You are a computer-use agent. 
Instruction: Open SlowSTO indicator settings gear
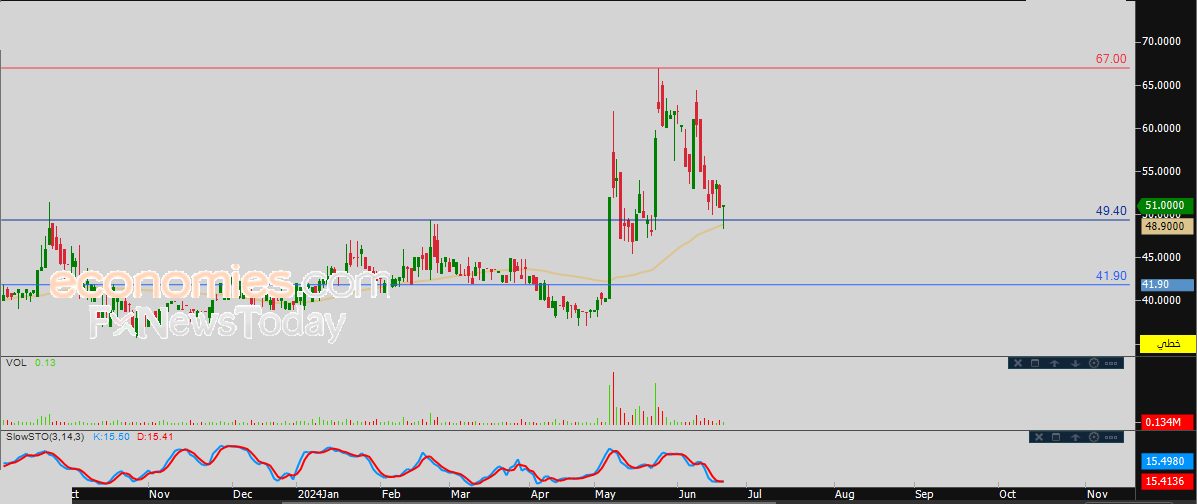click(1093, 437)
